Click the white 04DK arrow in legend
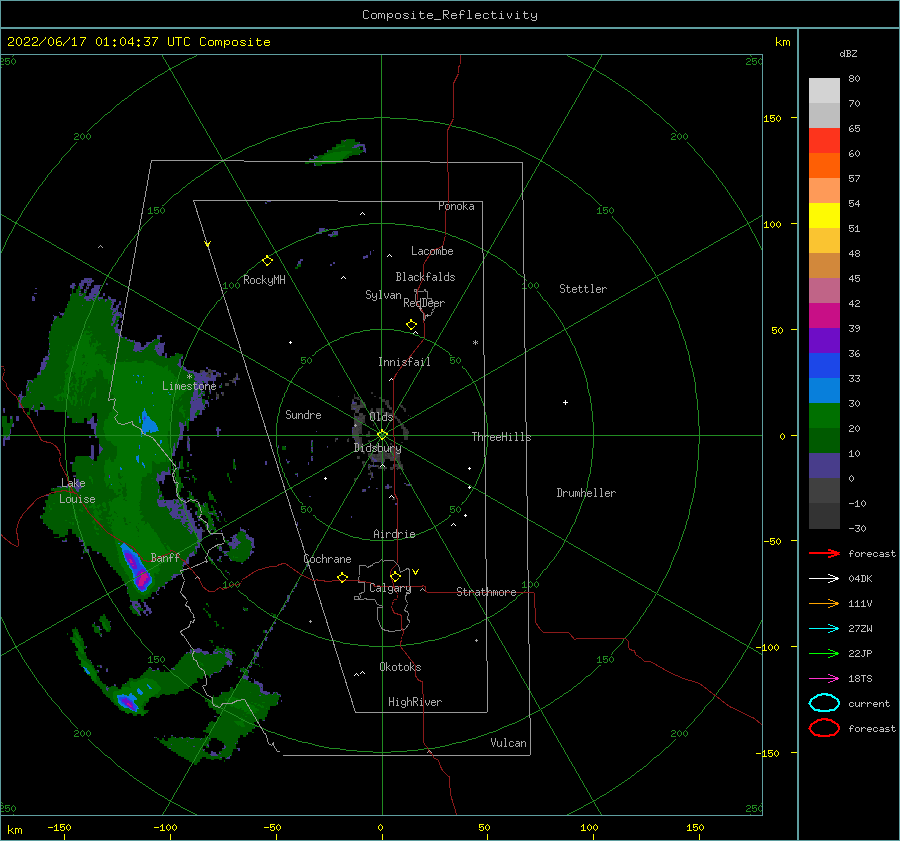The image size is (900, 841). pos(824,578)
